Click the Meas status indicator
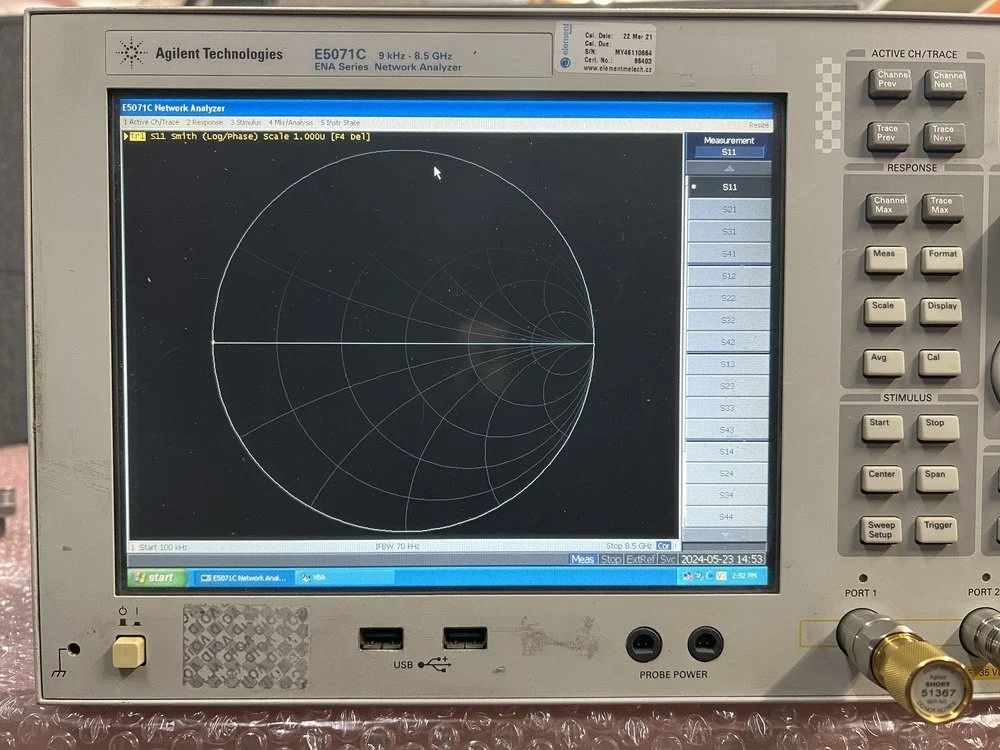This screenshot has width=1000, height=750. [582, 559]
